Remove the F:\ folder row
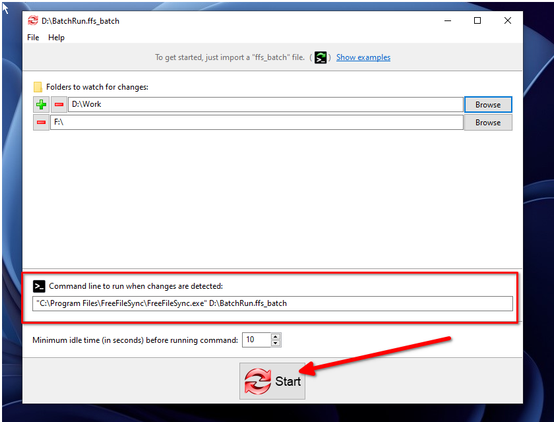The image size is (554, 422). 41,123
